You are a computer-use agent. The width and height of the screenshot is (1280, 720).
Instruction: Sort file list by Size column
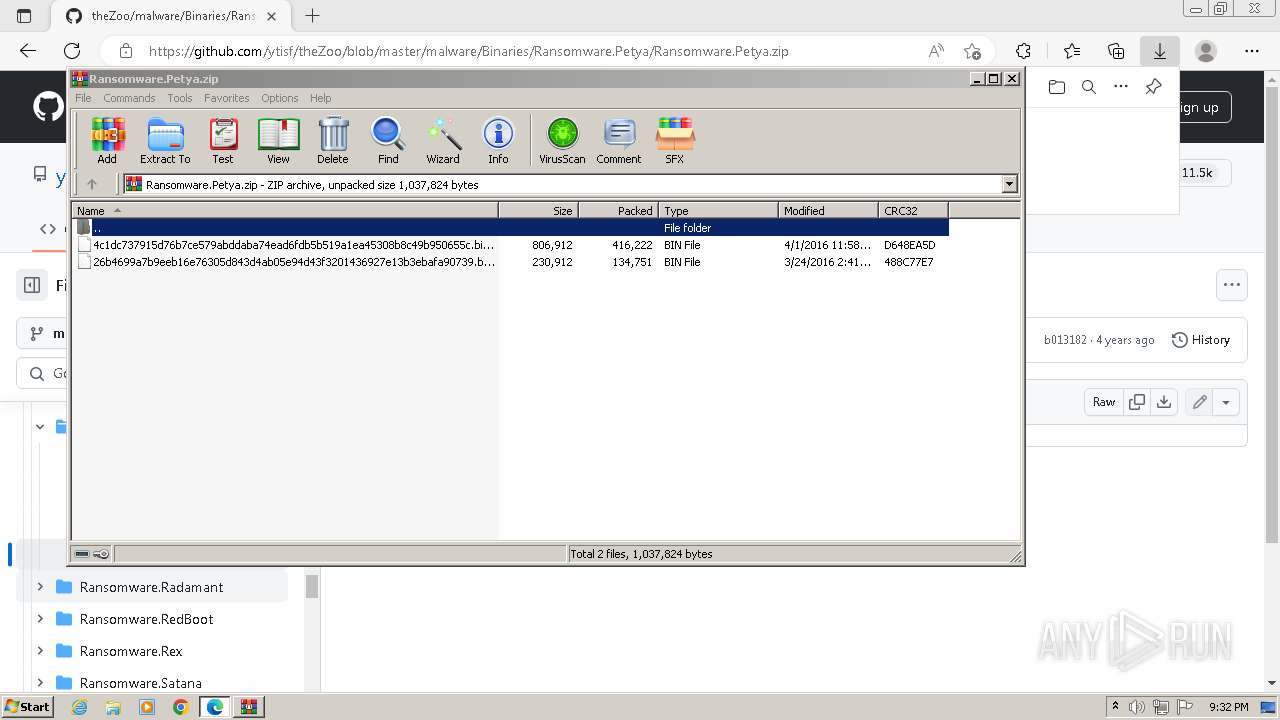click(x=538, y=210)
